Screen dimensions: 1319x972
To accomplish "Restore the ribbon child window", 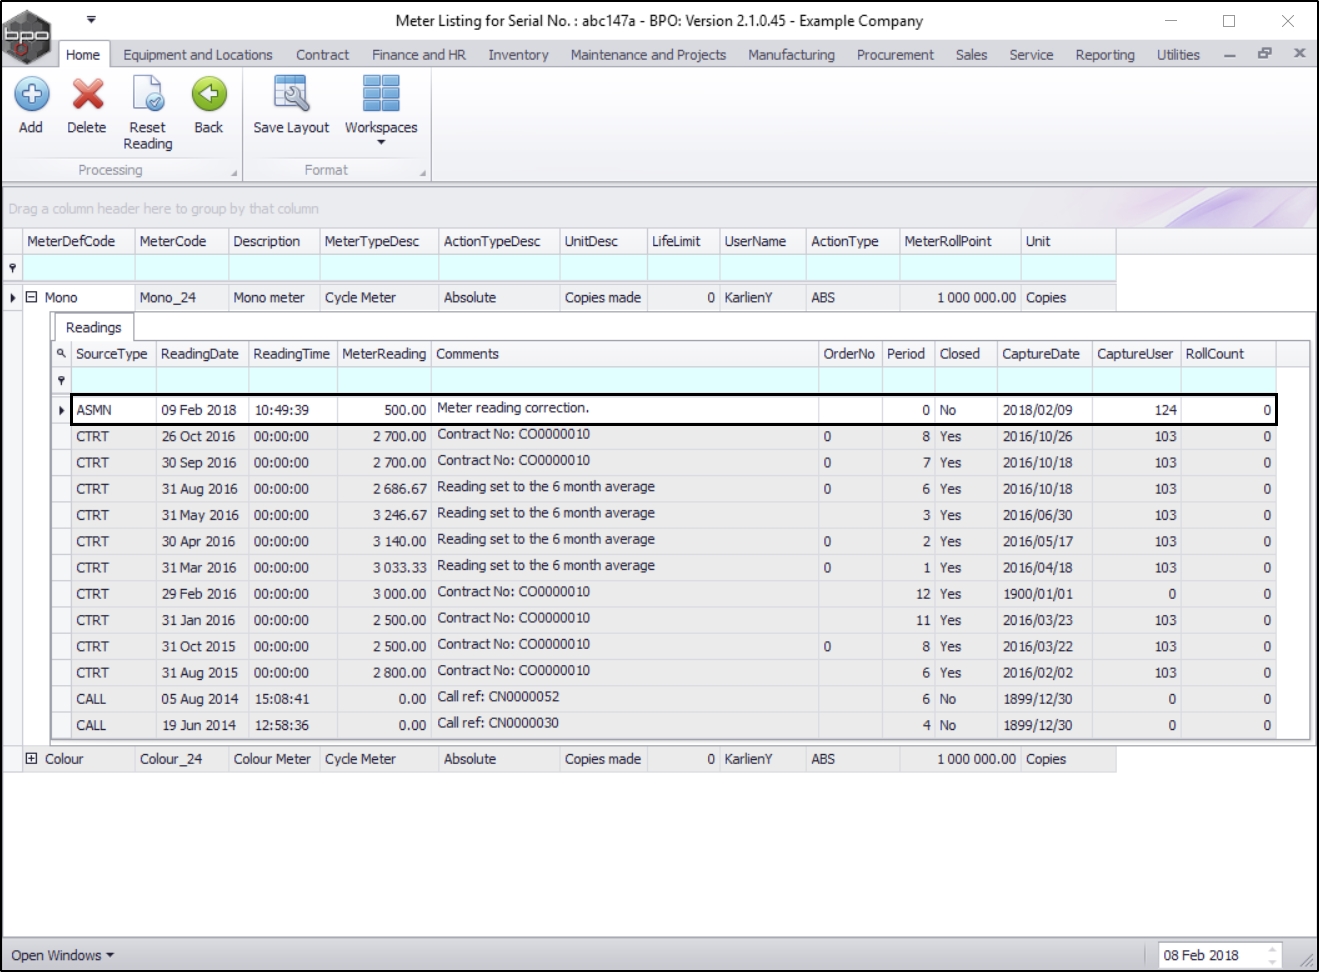I will (1265, 54).
